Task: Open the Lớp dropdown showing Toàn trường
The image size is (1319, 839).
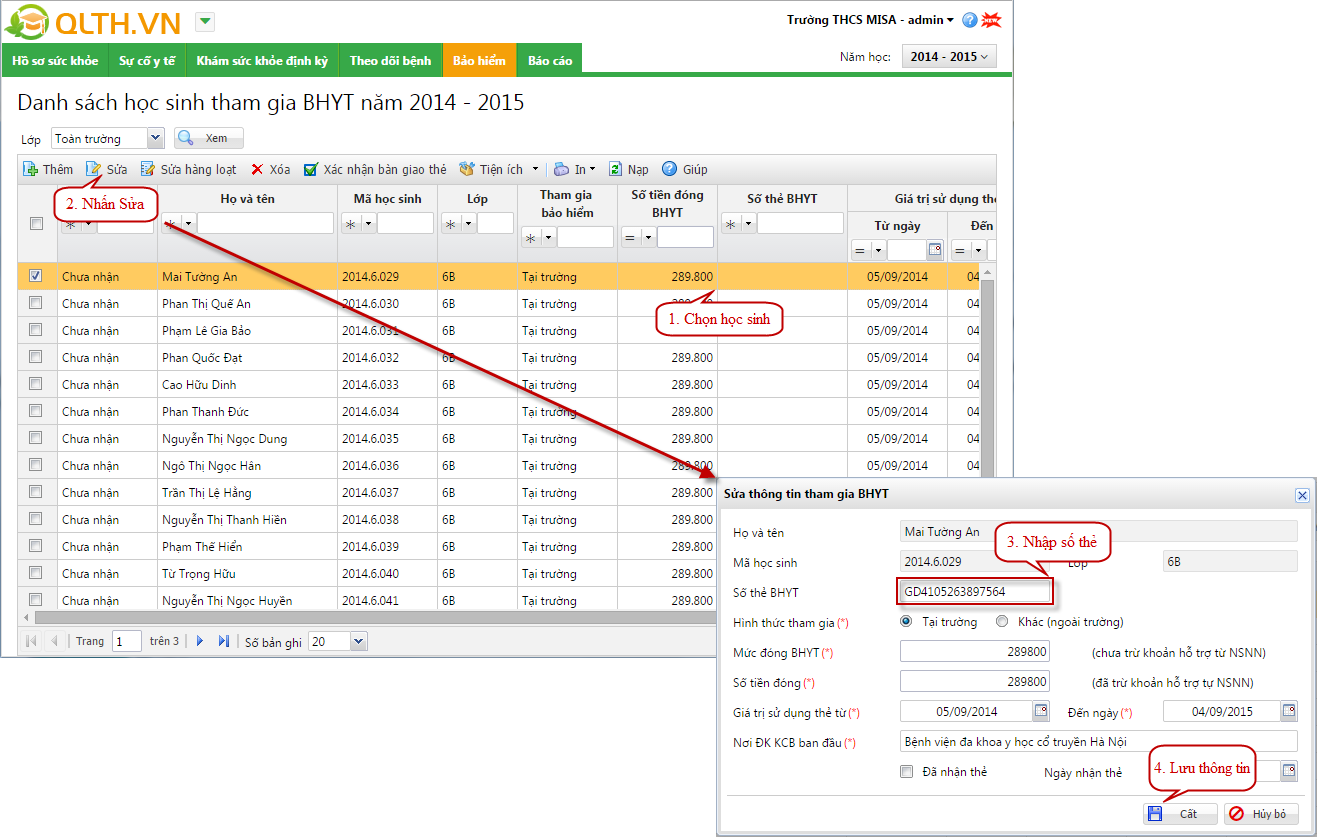Action: pos(156,138)
